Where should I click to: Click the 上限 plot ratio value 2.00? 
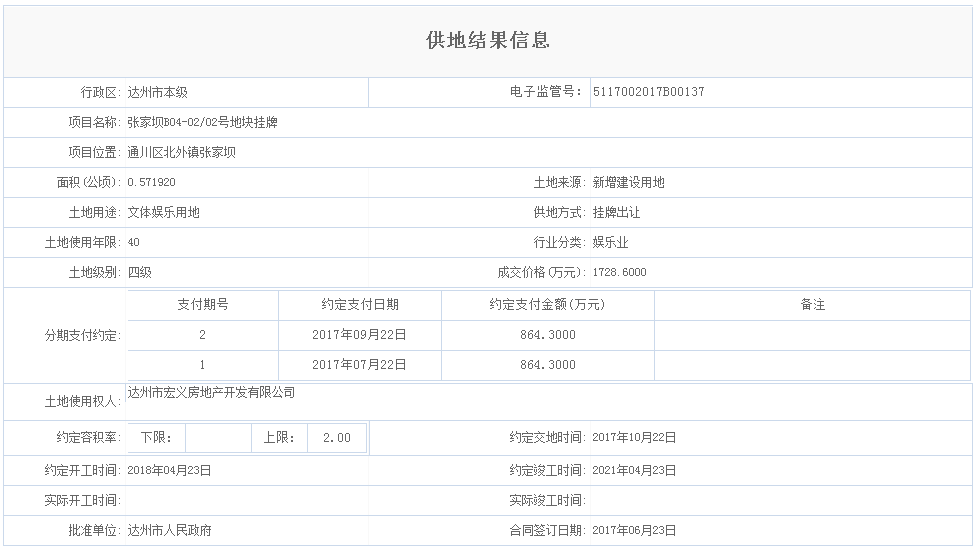[337, 438]
